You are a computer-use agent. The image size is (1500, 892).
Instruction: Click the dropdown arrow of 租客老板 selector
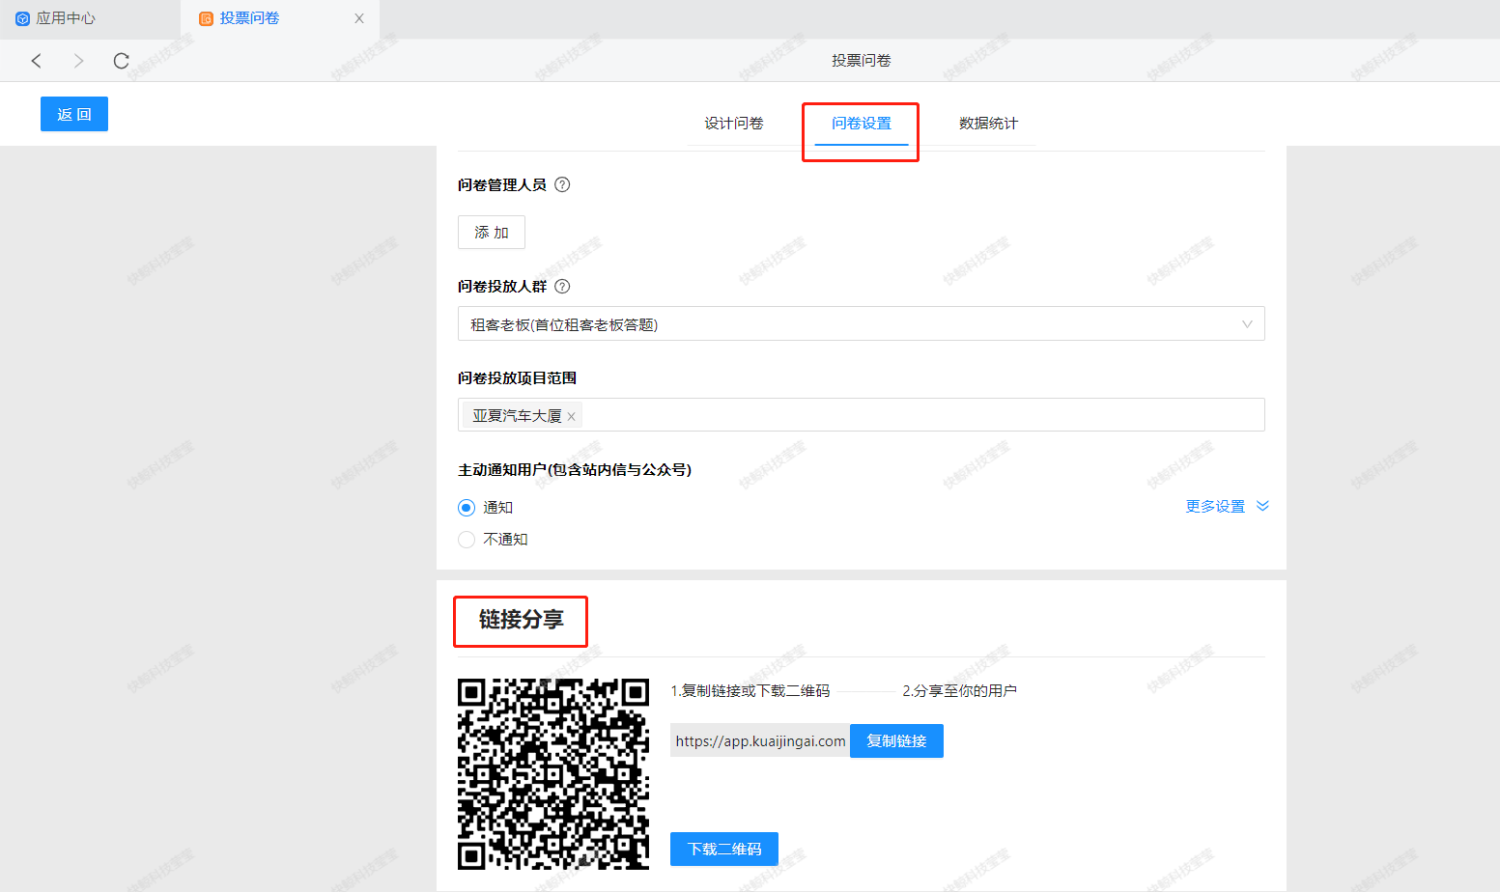tap(1247, 324)
